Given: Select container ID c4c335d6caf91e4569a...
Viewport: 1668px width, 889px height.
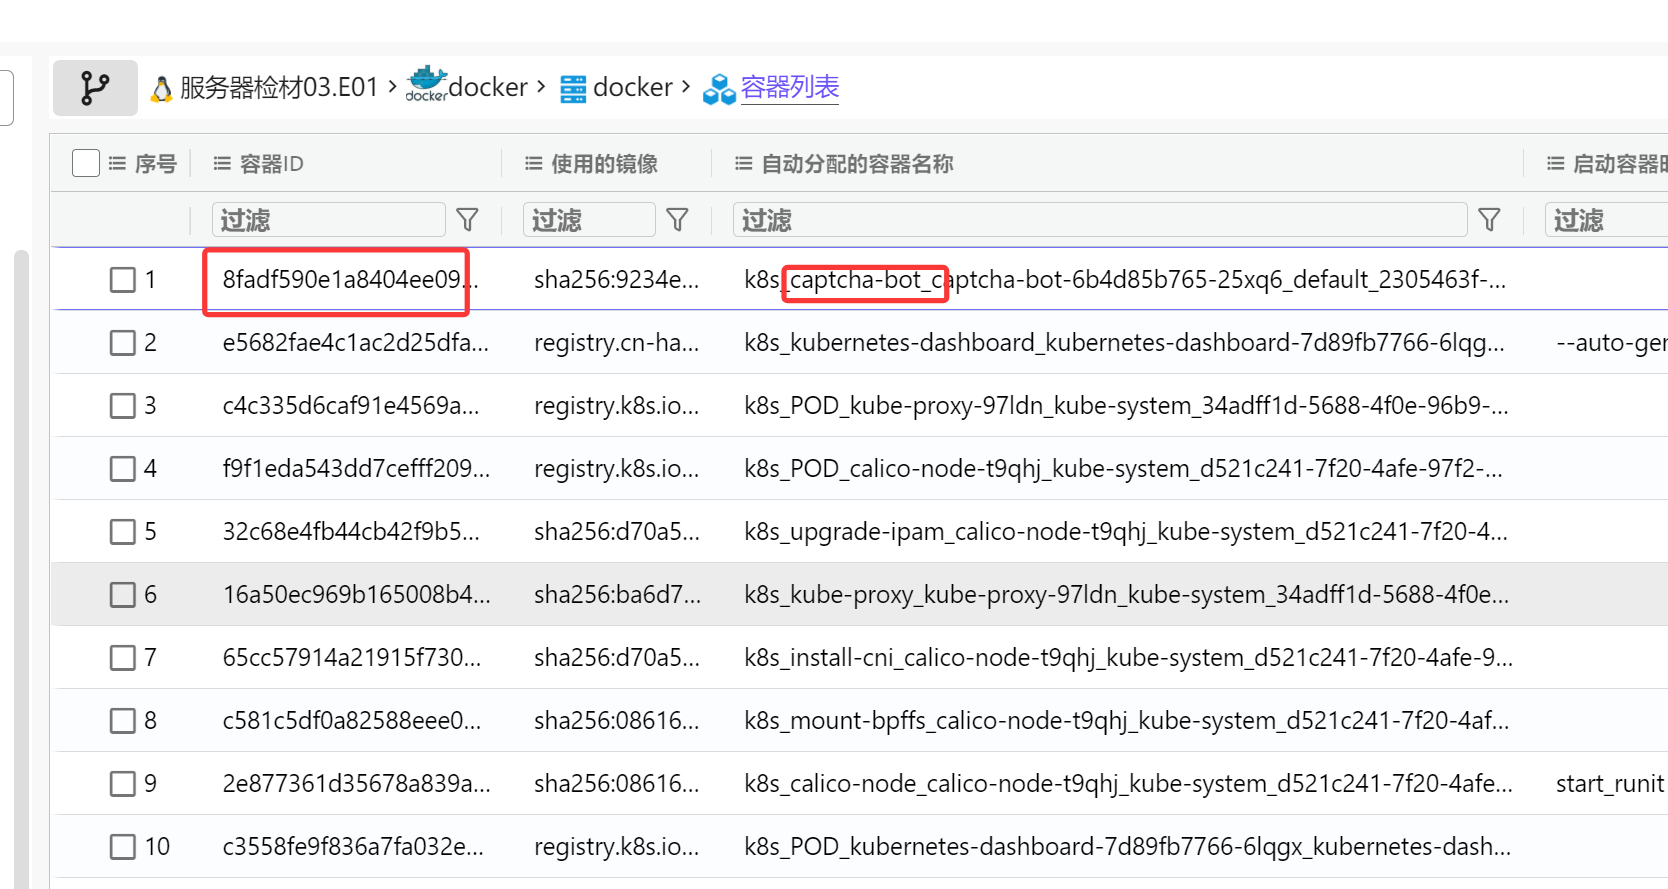Looking at the screenshot, I should [351, 406].
